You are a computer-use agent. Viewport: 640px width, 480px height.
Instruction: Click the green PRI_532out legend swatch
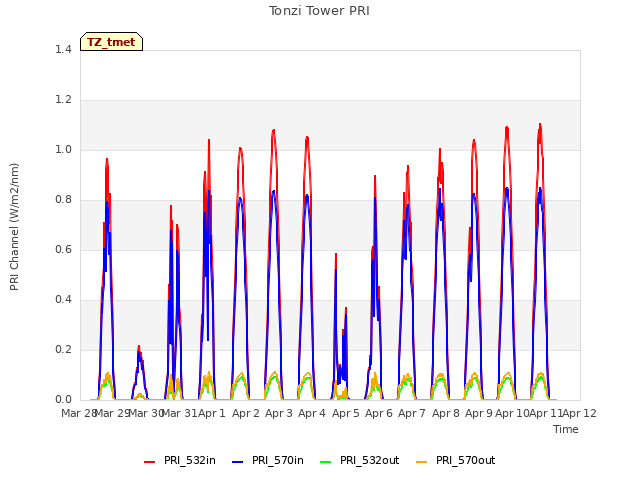[x=326, y=461]
